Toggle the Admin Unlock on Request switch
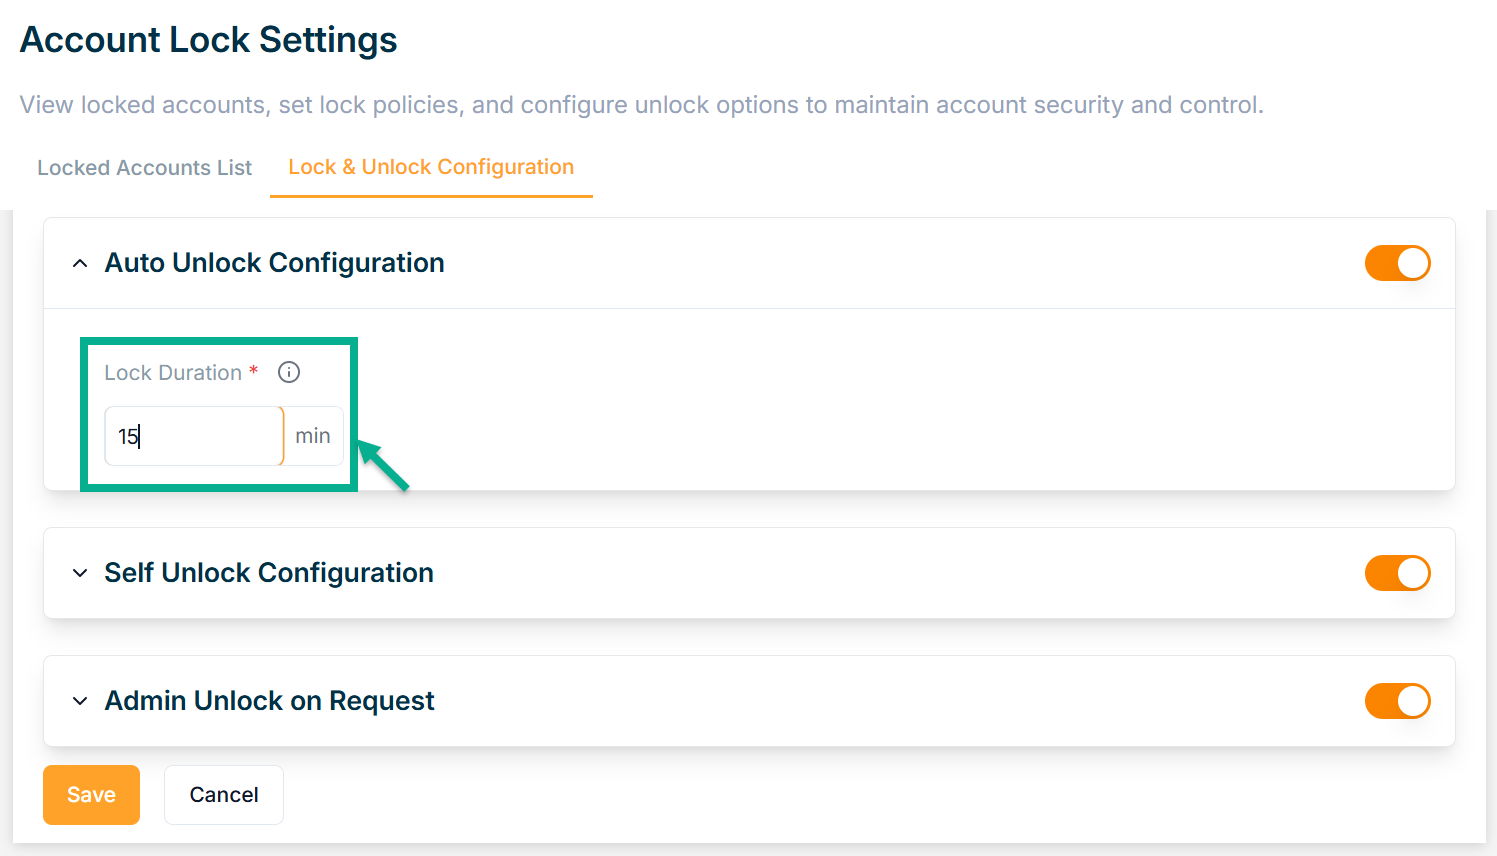This screenshot has width=1497, height=856. (1397, 701)
